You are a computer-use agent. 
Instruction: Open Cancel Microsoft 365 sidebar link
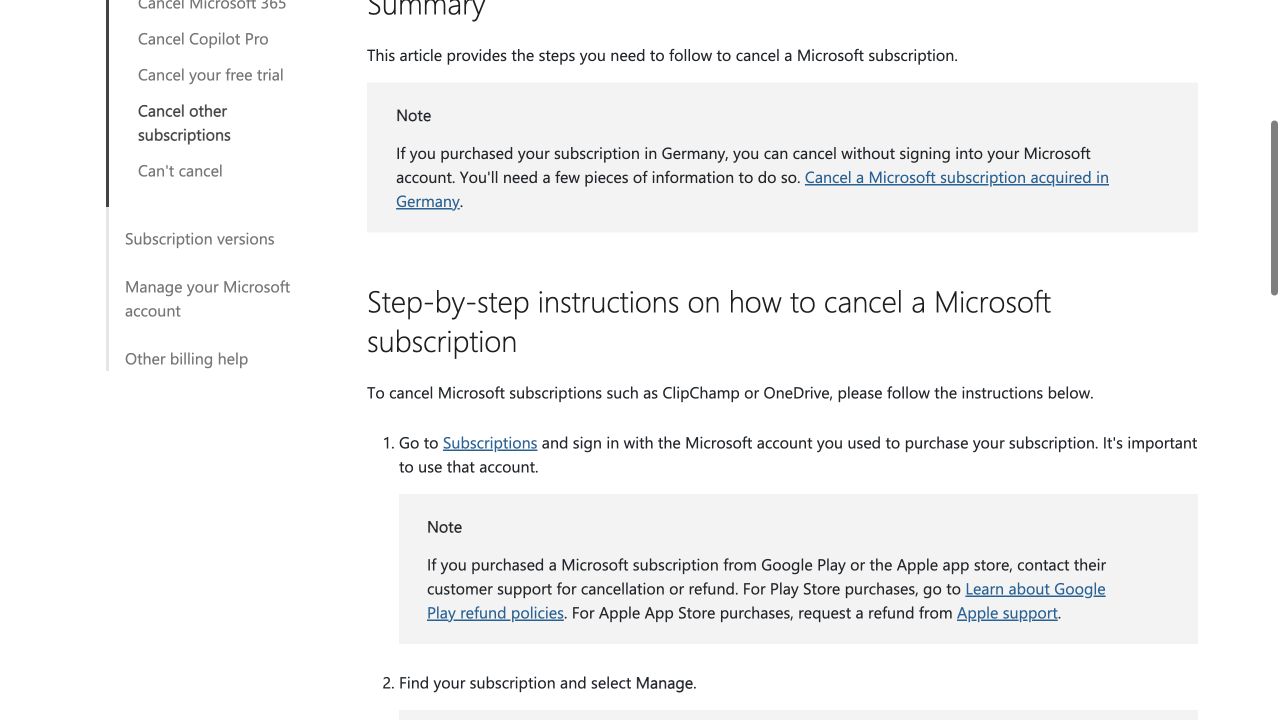(212, 5)
